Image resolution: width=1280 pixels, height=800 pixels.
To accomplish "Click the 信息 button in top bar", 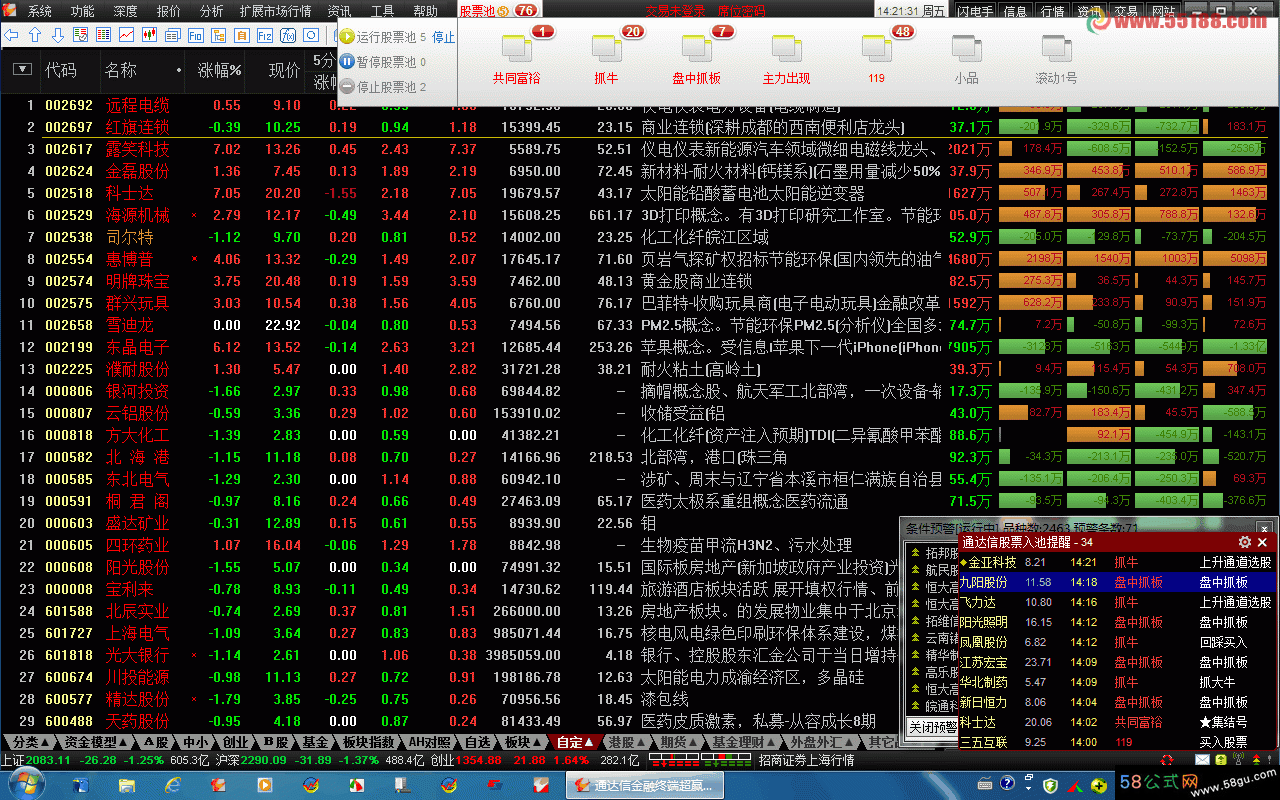I will 1015,11.
